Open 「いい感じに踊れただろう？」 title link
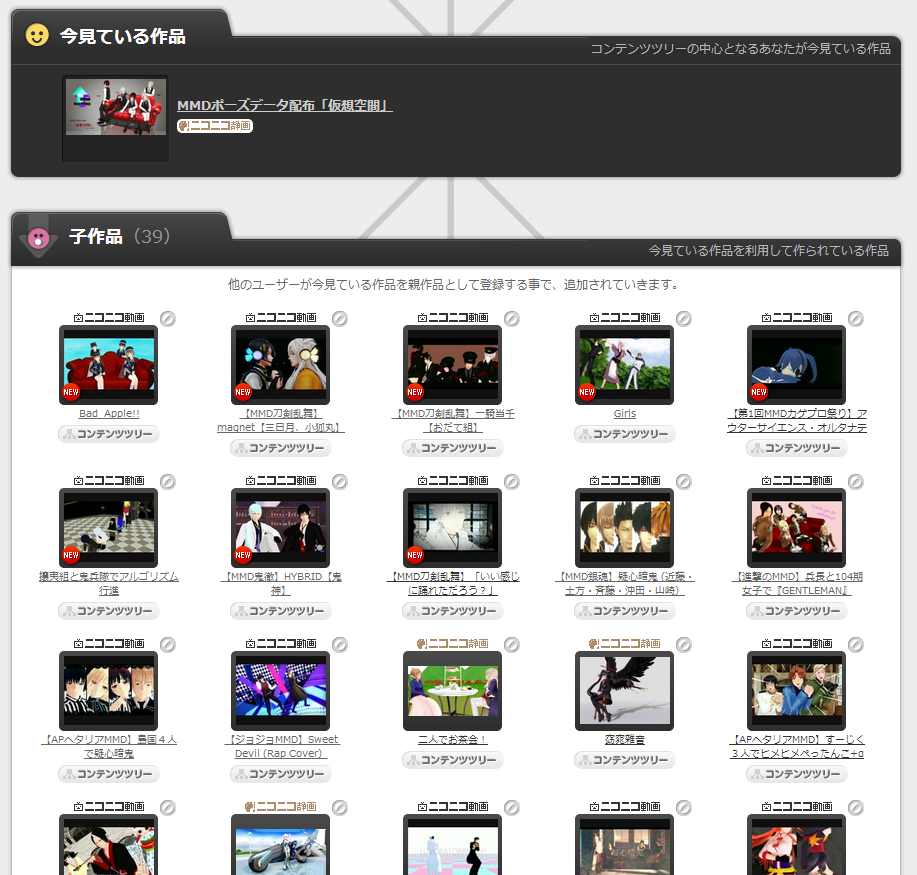 point(453,584)
